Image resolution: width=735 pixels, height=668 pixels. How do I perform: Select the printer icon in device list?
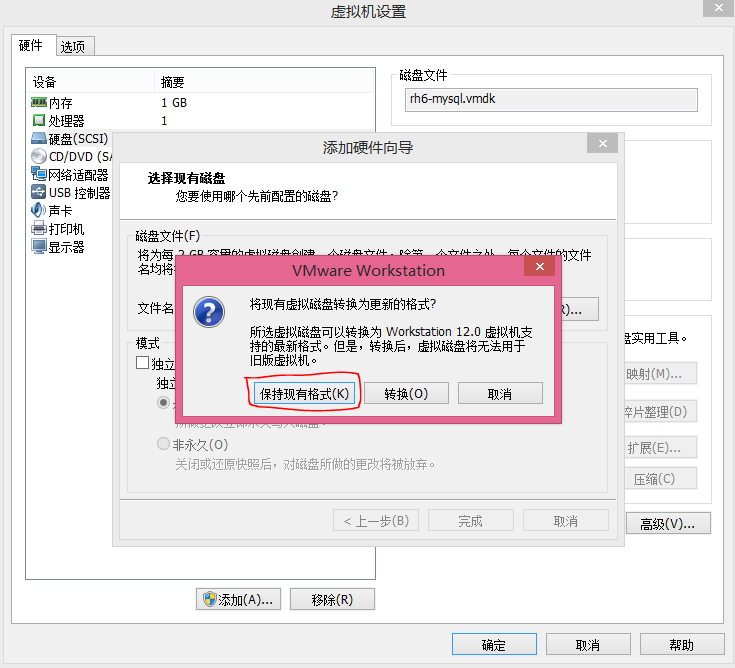(x=39, y=228)
